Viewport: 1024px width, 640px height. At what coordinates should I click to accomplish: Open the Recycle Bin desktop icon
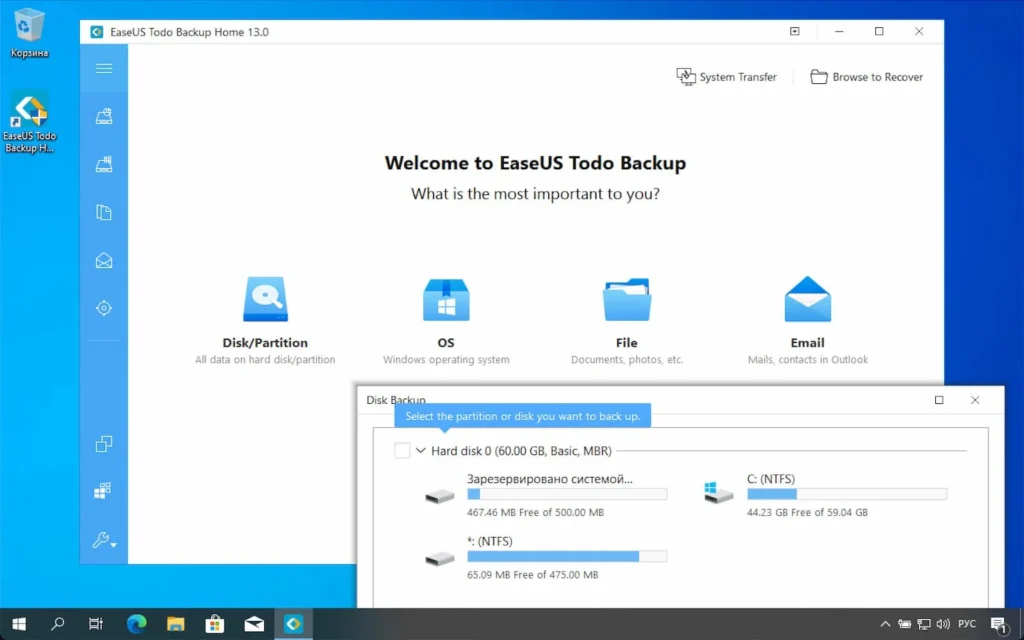[29, 33]
